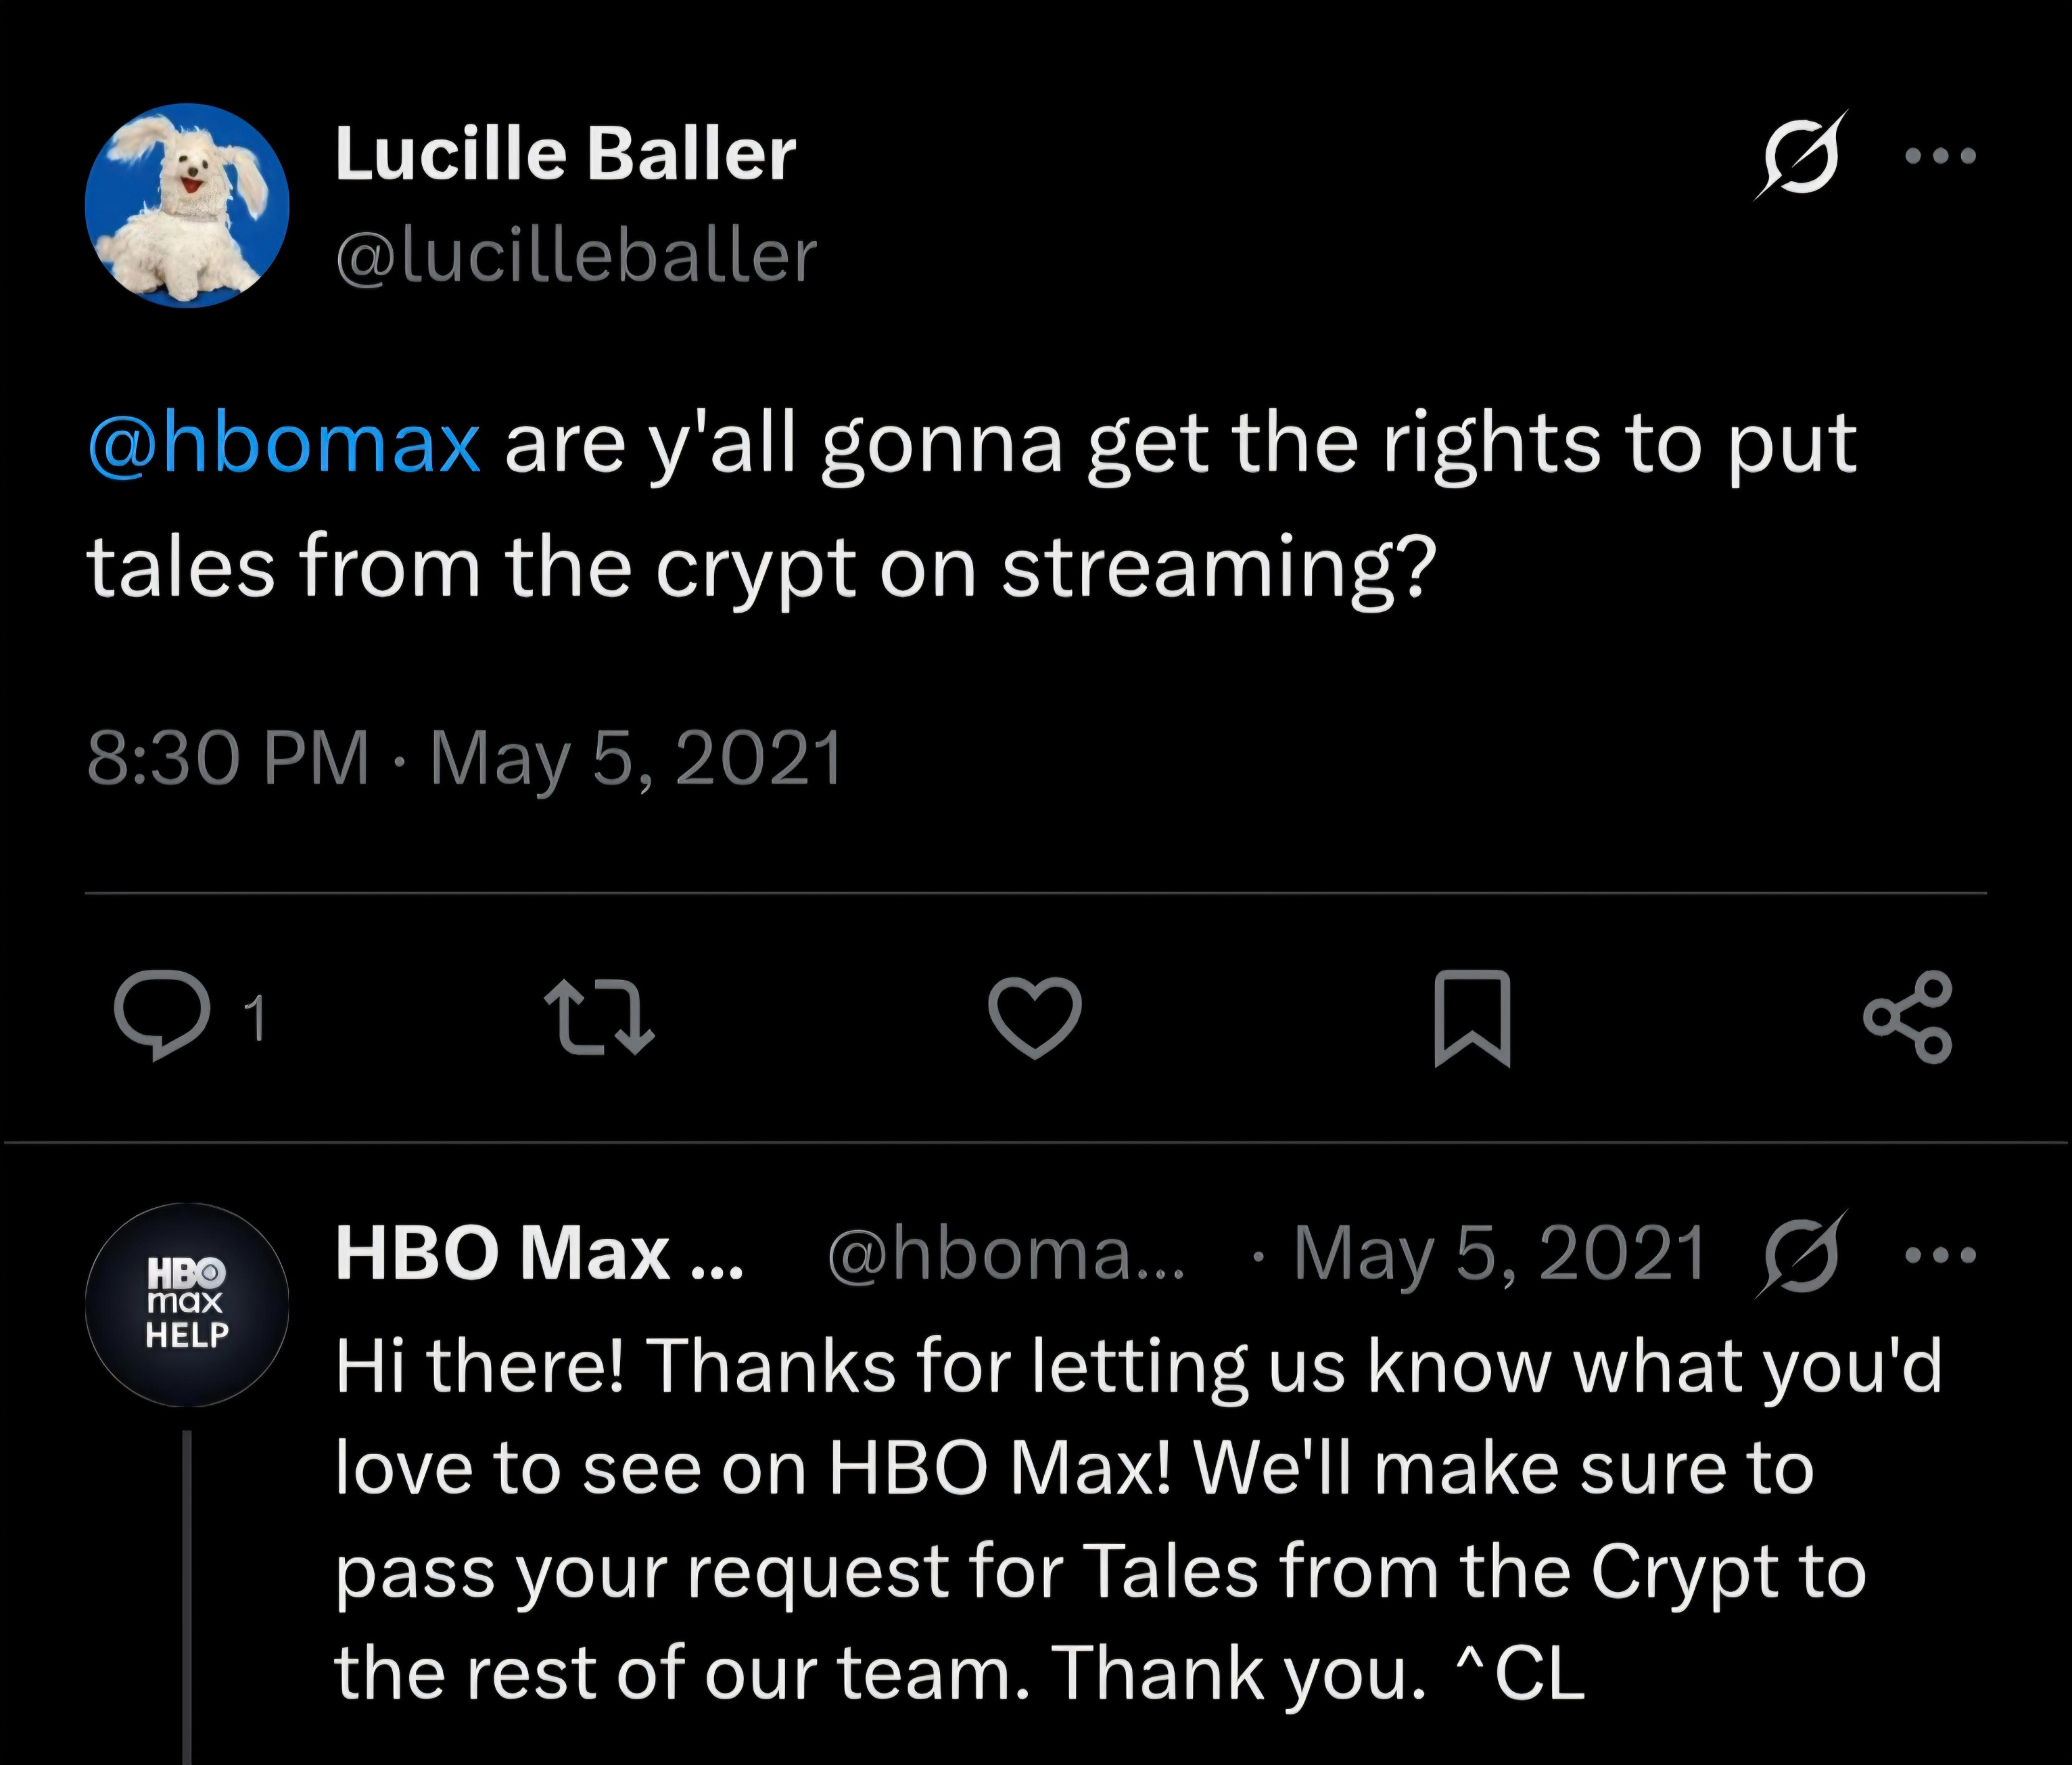Open more options for HBO Max reply
This screenshot has height=1765, width=2072.
pos(1940,1254)
